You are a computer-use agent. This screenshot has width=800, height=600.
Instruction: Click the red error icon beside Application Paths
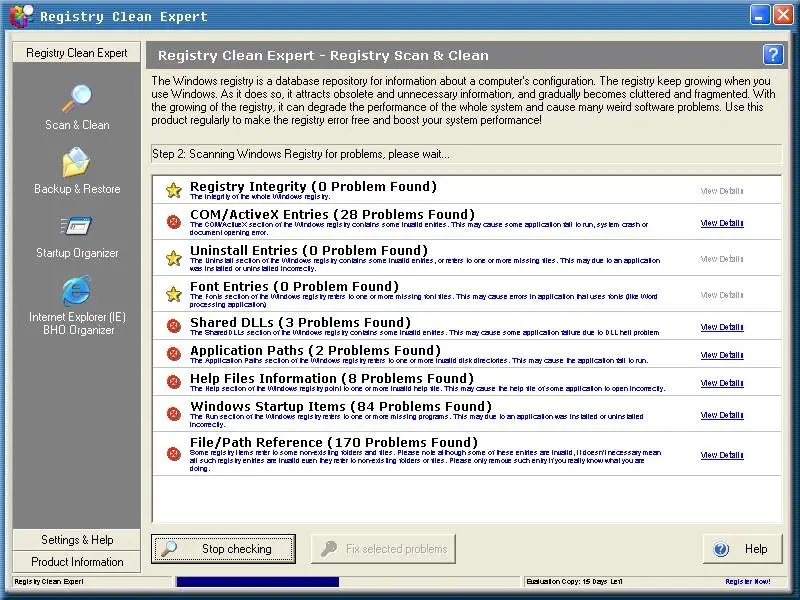point(174,354)
